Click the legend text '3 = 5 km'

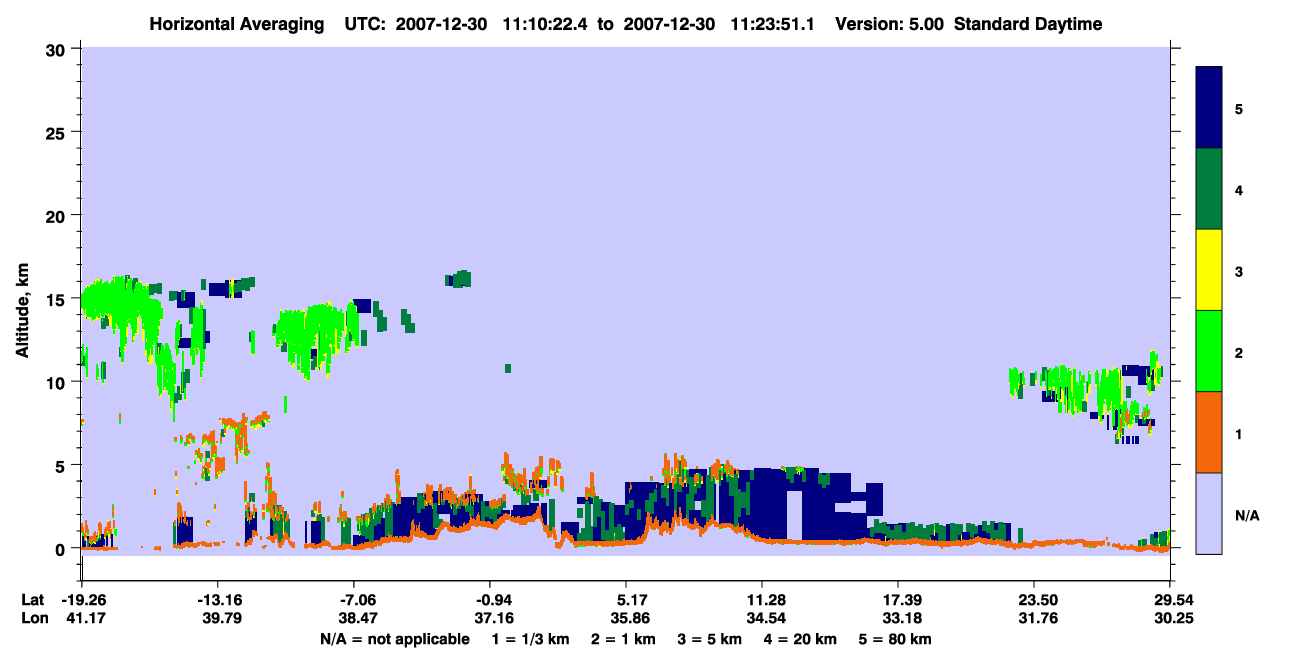click(710, 638)
